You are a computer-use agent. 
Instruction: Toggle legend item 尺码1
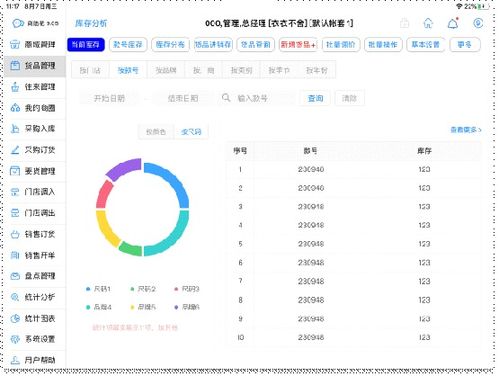[98, 289]
